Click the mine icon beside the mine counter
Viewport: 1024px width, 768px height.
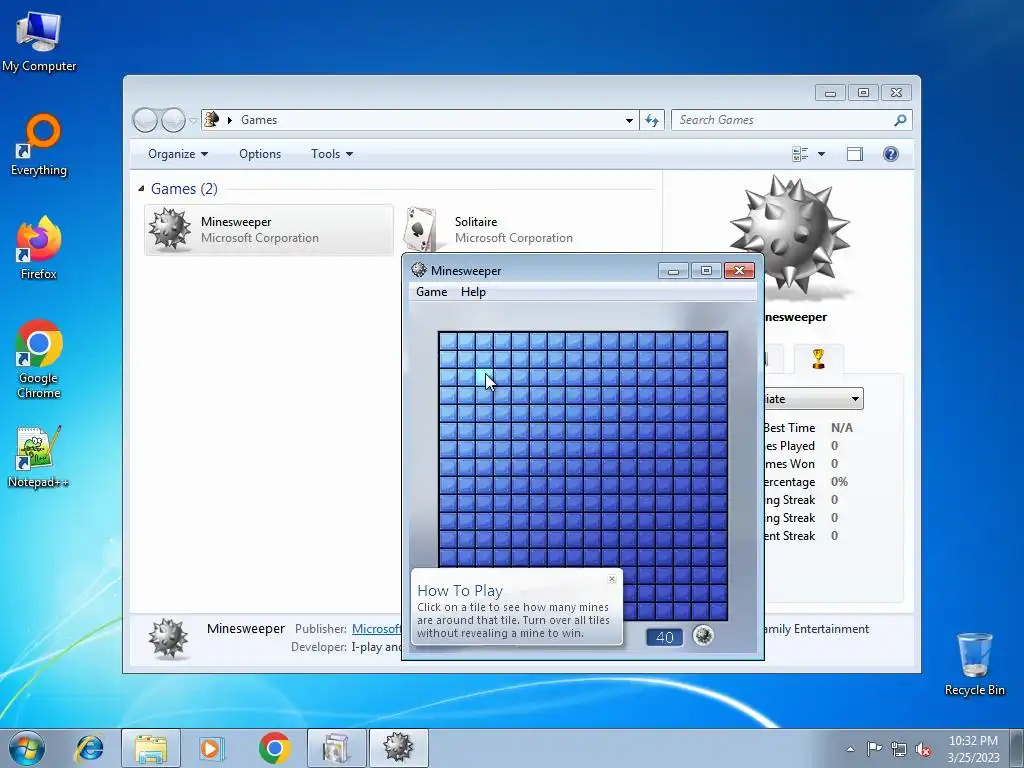tap(703, 635)
